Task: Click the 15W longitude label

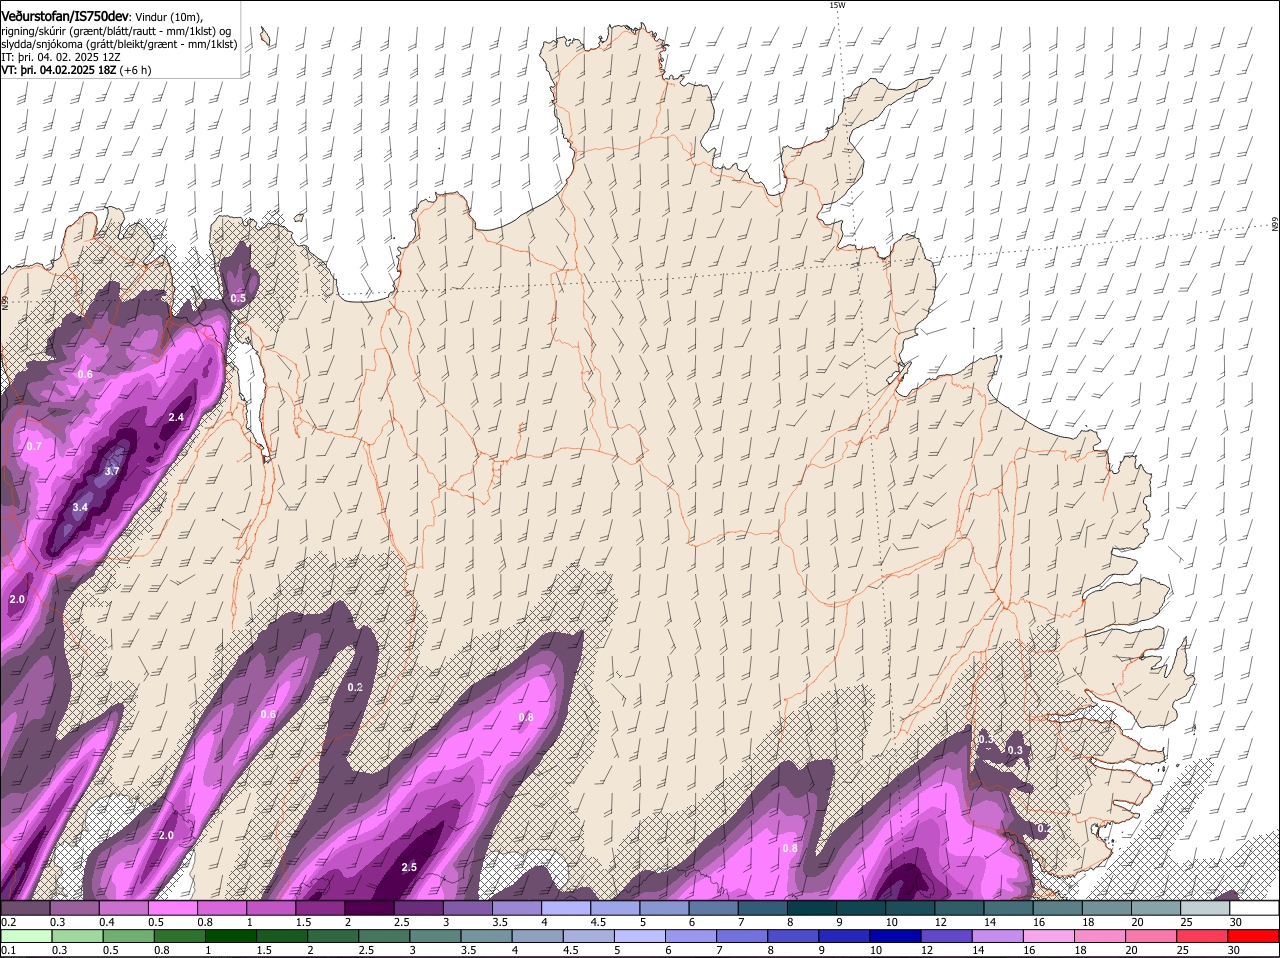Action: tap(837, 5)
